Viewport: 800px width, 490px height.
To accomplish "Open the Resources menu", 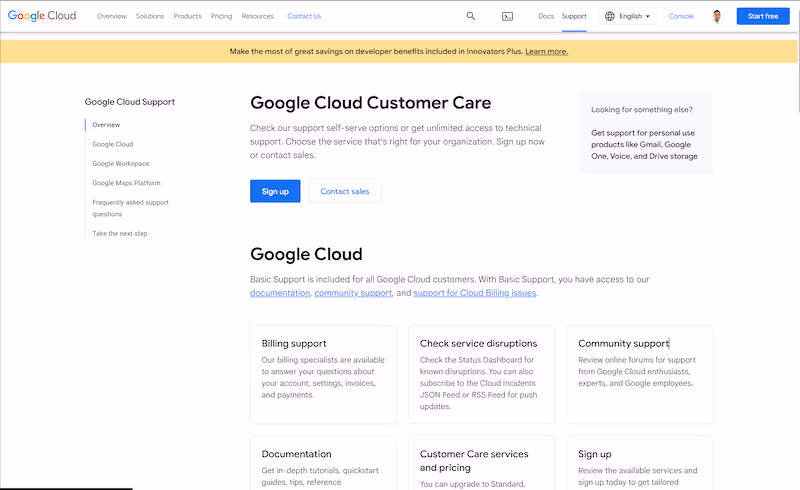I will [x=258, y=16].
